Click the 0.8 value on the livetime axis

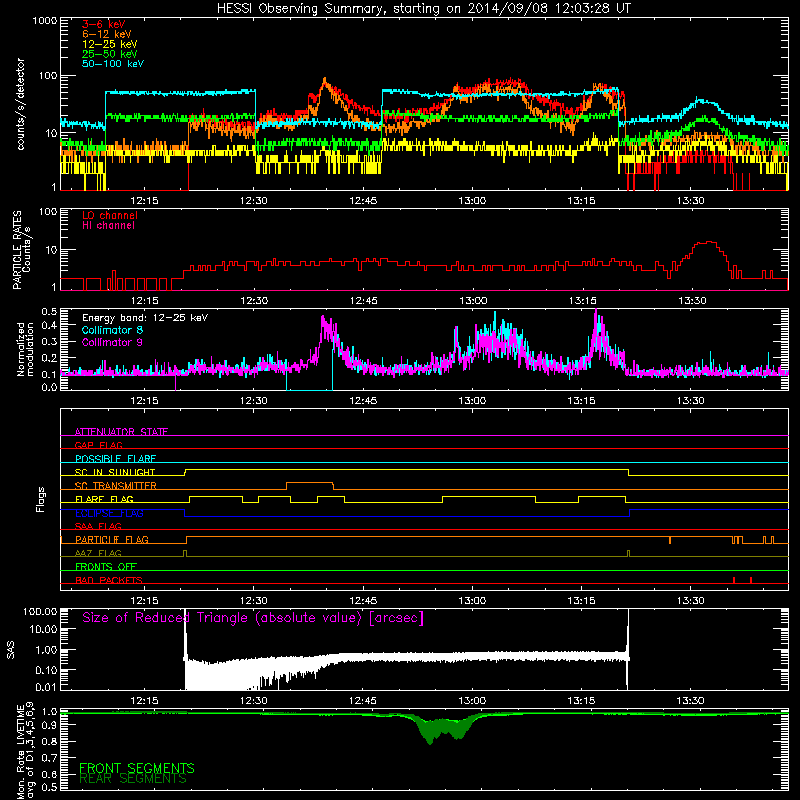49,741
